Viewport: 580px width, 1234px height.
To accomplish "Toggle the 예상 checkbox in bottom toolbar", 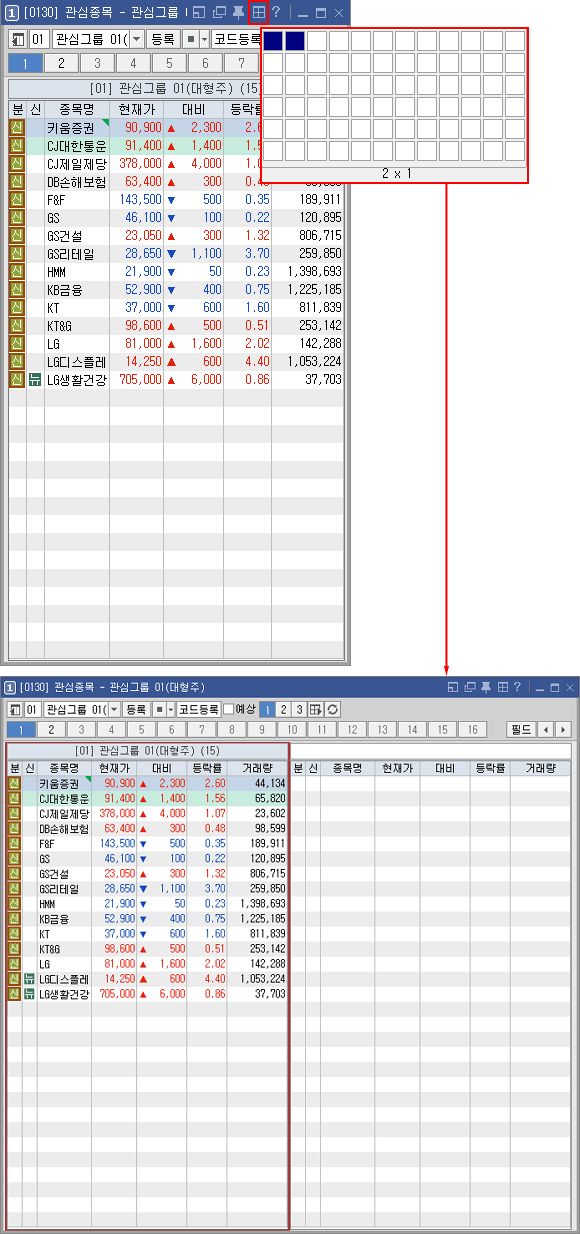I will tap(229, 709).
